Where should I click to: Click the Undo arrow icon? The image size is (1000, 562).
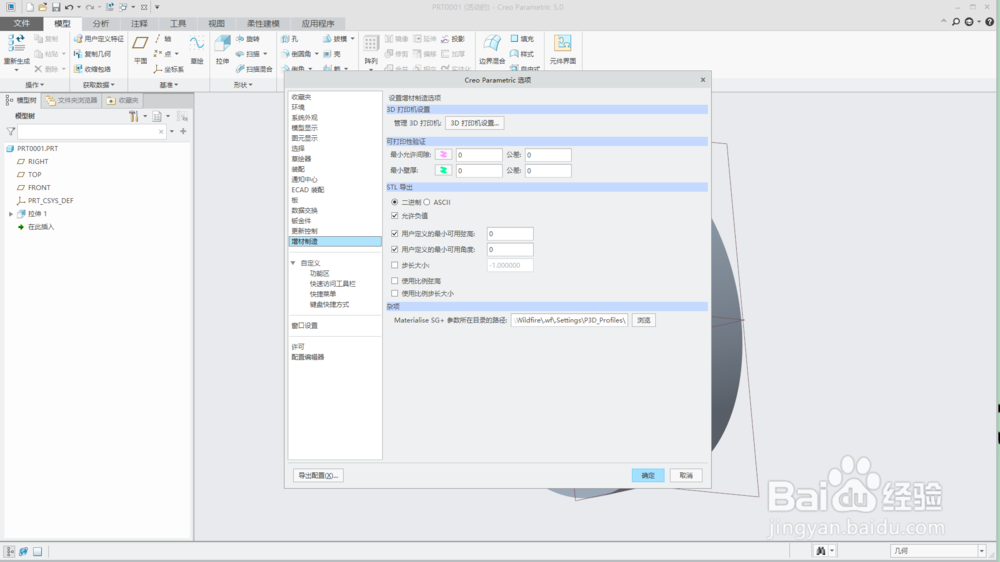click(x=69, y=7)
